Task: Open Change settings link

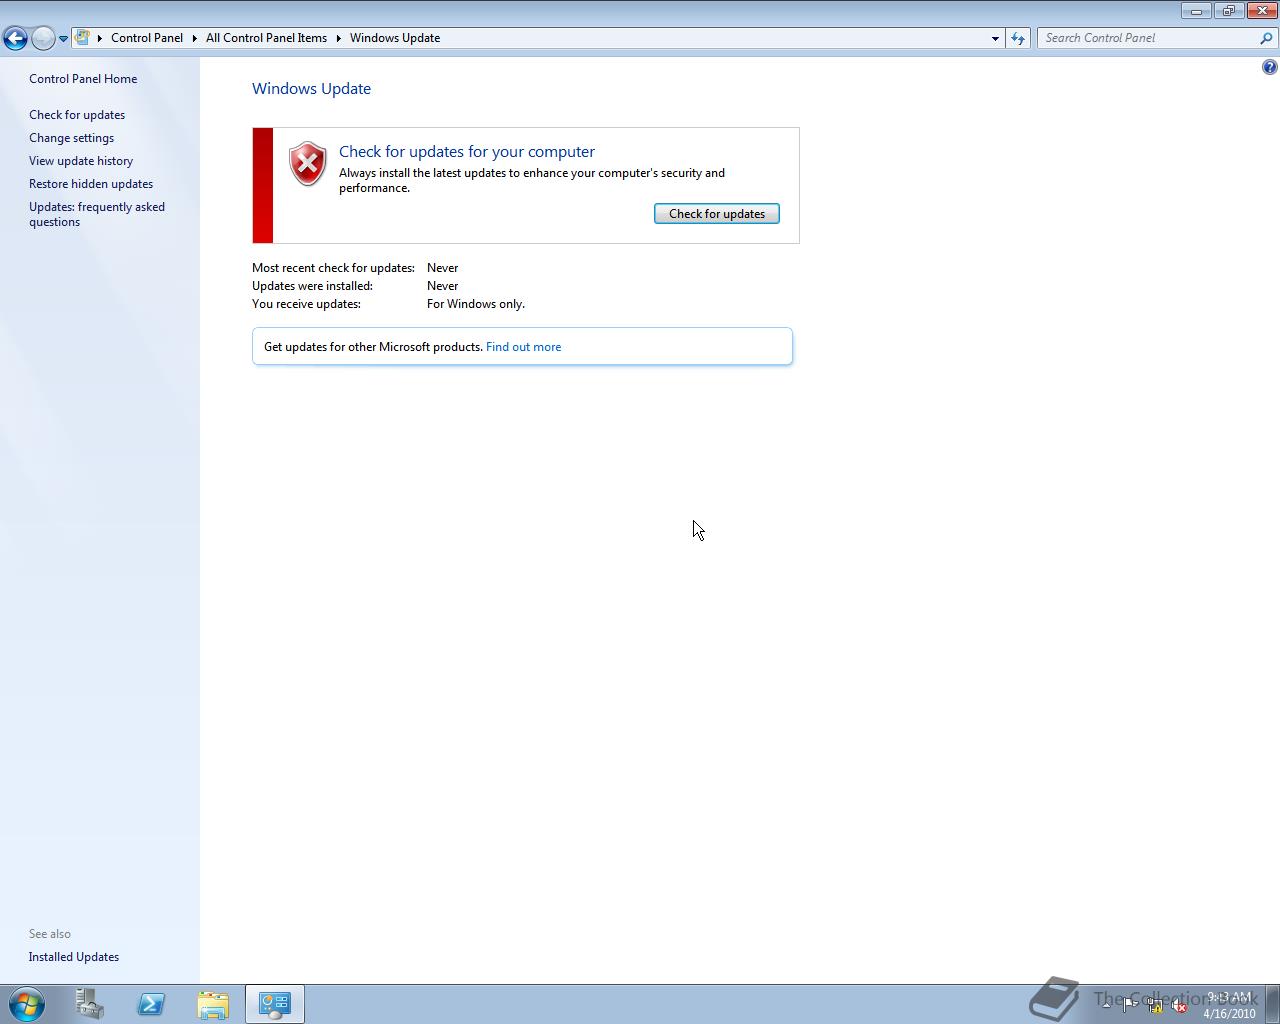Action: point(71,138)
